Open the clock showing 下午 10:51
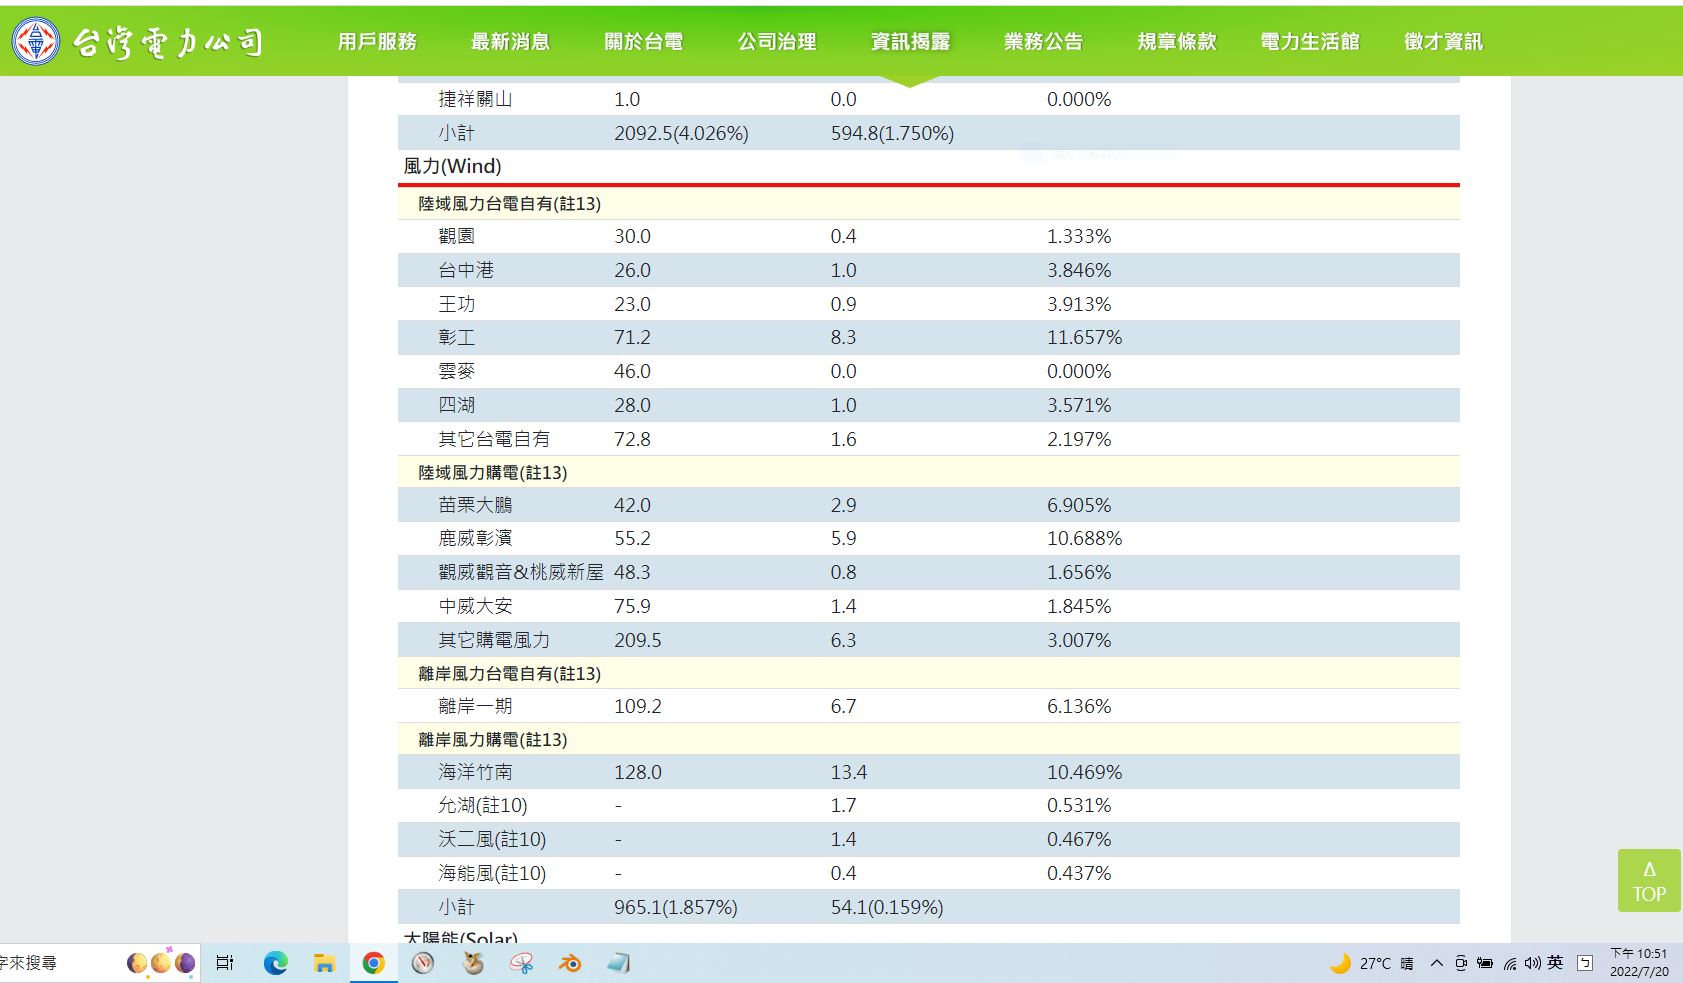The image size is (1683, 983). [1639, 962]
